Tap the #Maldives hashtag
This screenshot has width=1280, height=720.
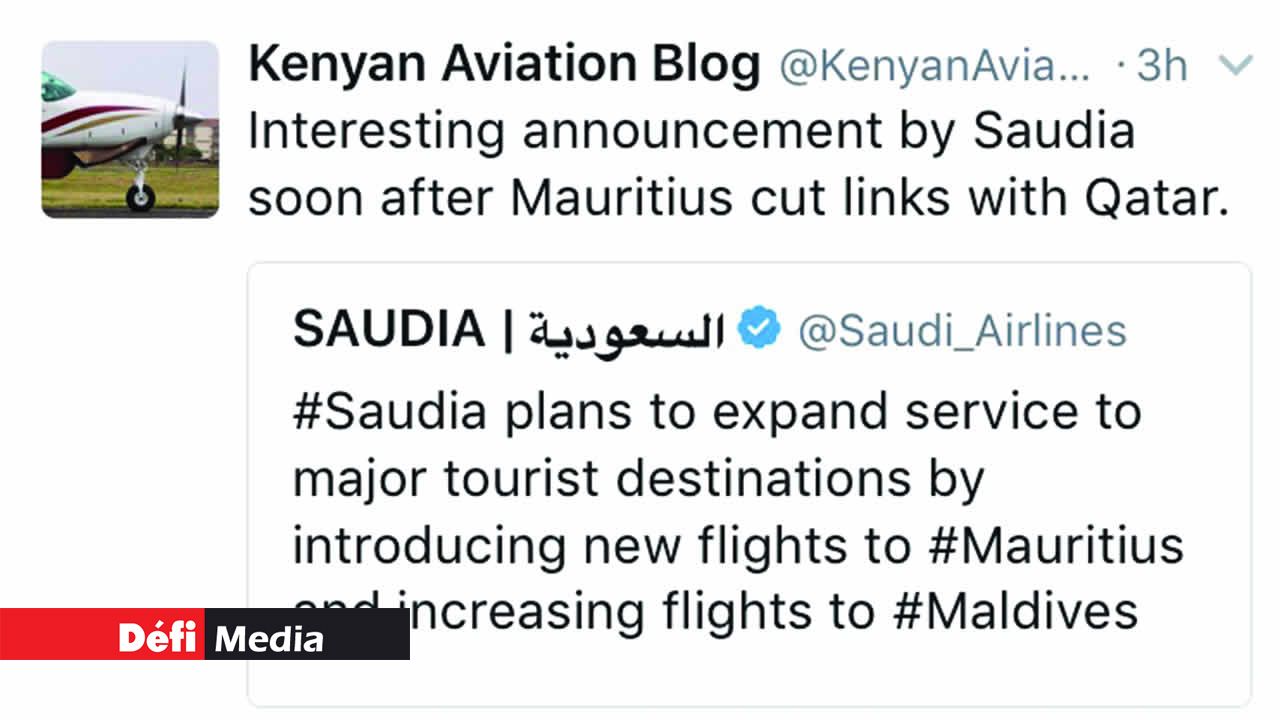pos(1013,611)
